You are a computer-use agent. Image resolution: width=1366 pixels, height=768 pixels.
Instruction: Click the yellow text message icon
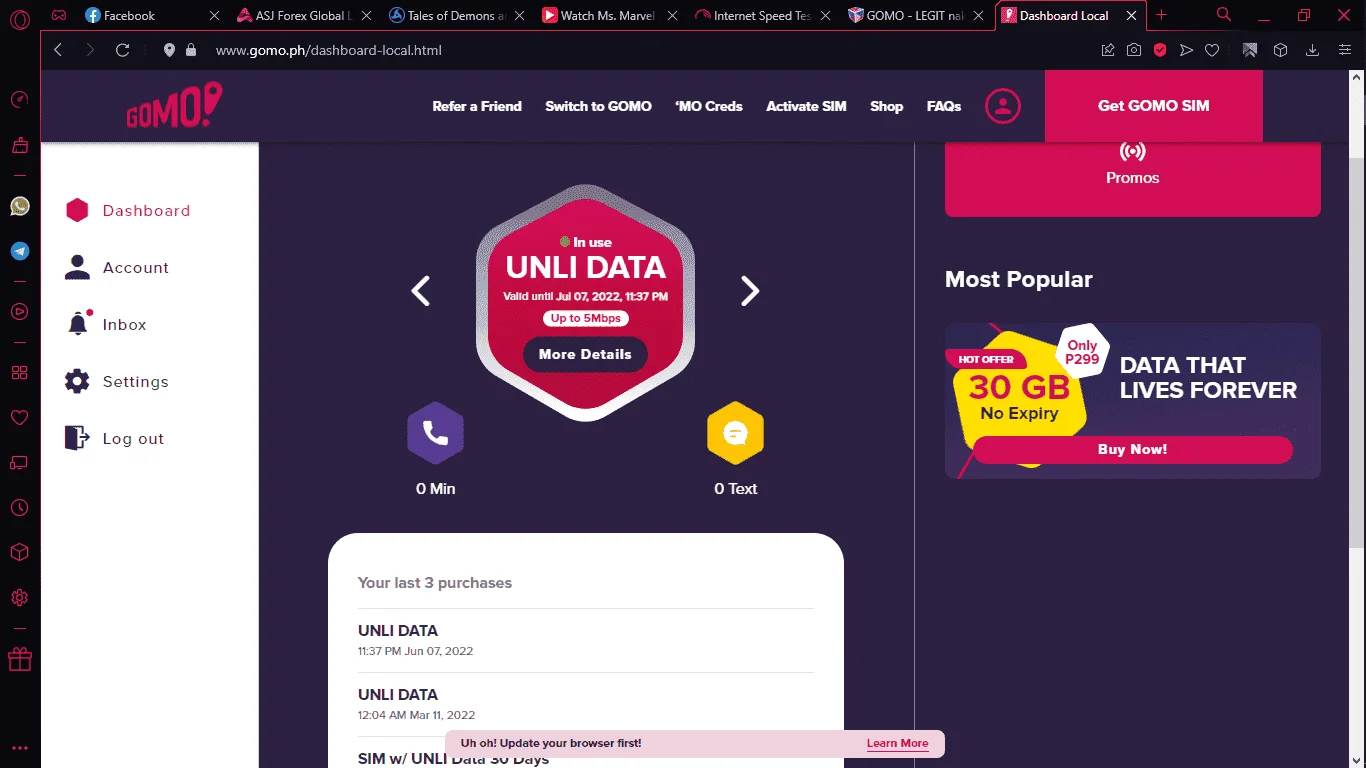pos(735,433)
